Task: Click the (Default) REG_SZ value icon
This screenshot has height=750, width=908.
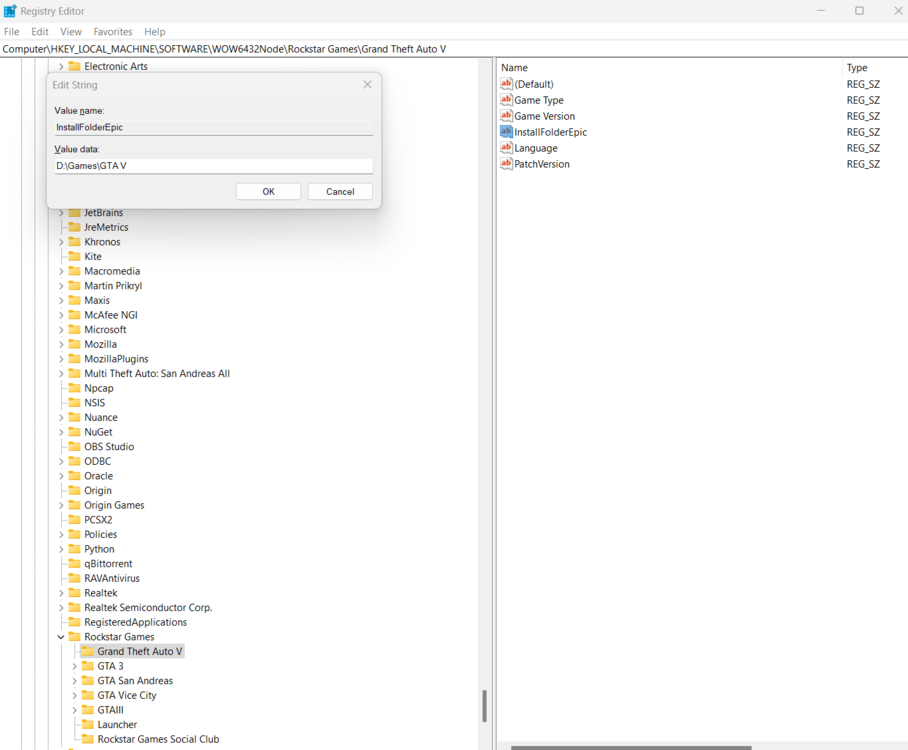Action: 507,84
